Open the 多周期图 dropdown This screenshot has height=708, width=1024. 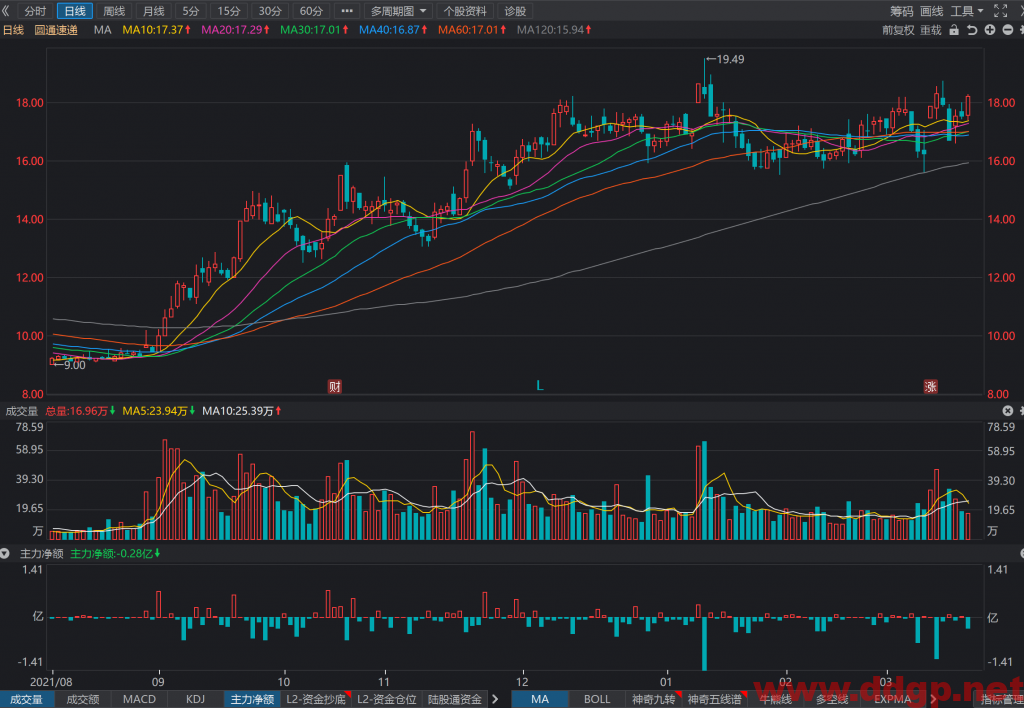point(398,11)
